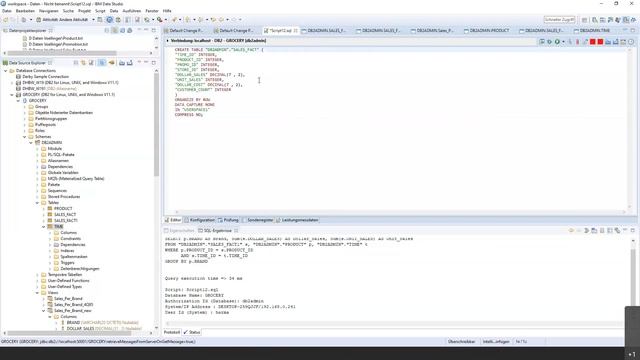Maximize the Datenprojektexplorer panel
Viewport: 640px width, 360px height.
[x=153, y=31]
